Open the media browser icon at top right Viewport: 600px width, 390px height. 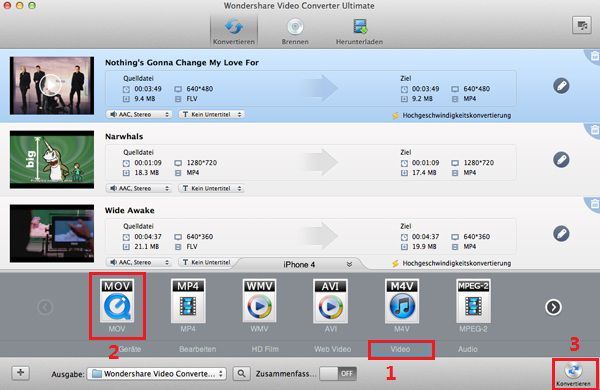(x=582, y=26)
